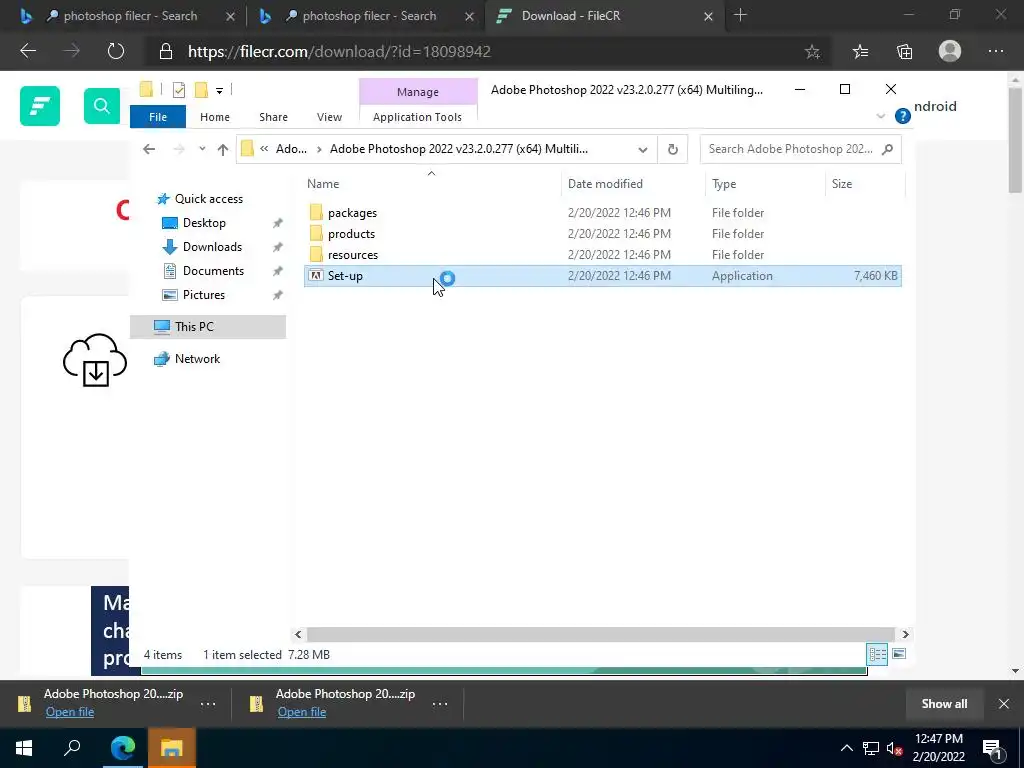This screenshot has height=768, width=1024.
Task: Select Documents in navigation pane
Action: (213, 271)
